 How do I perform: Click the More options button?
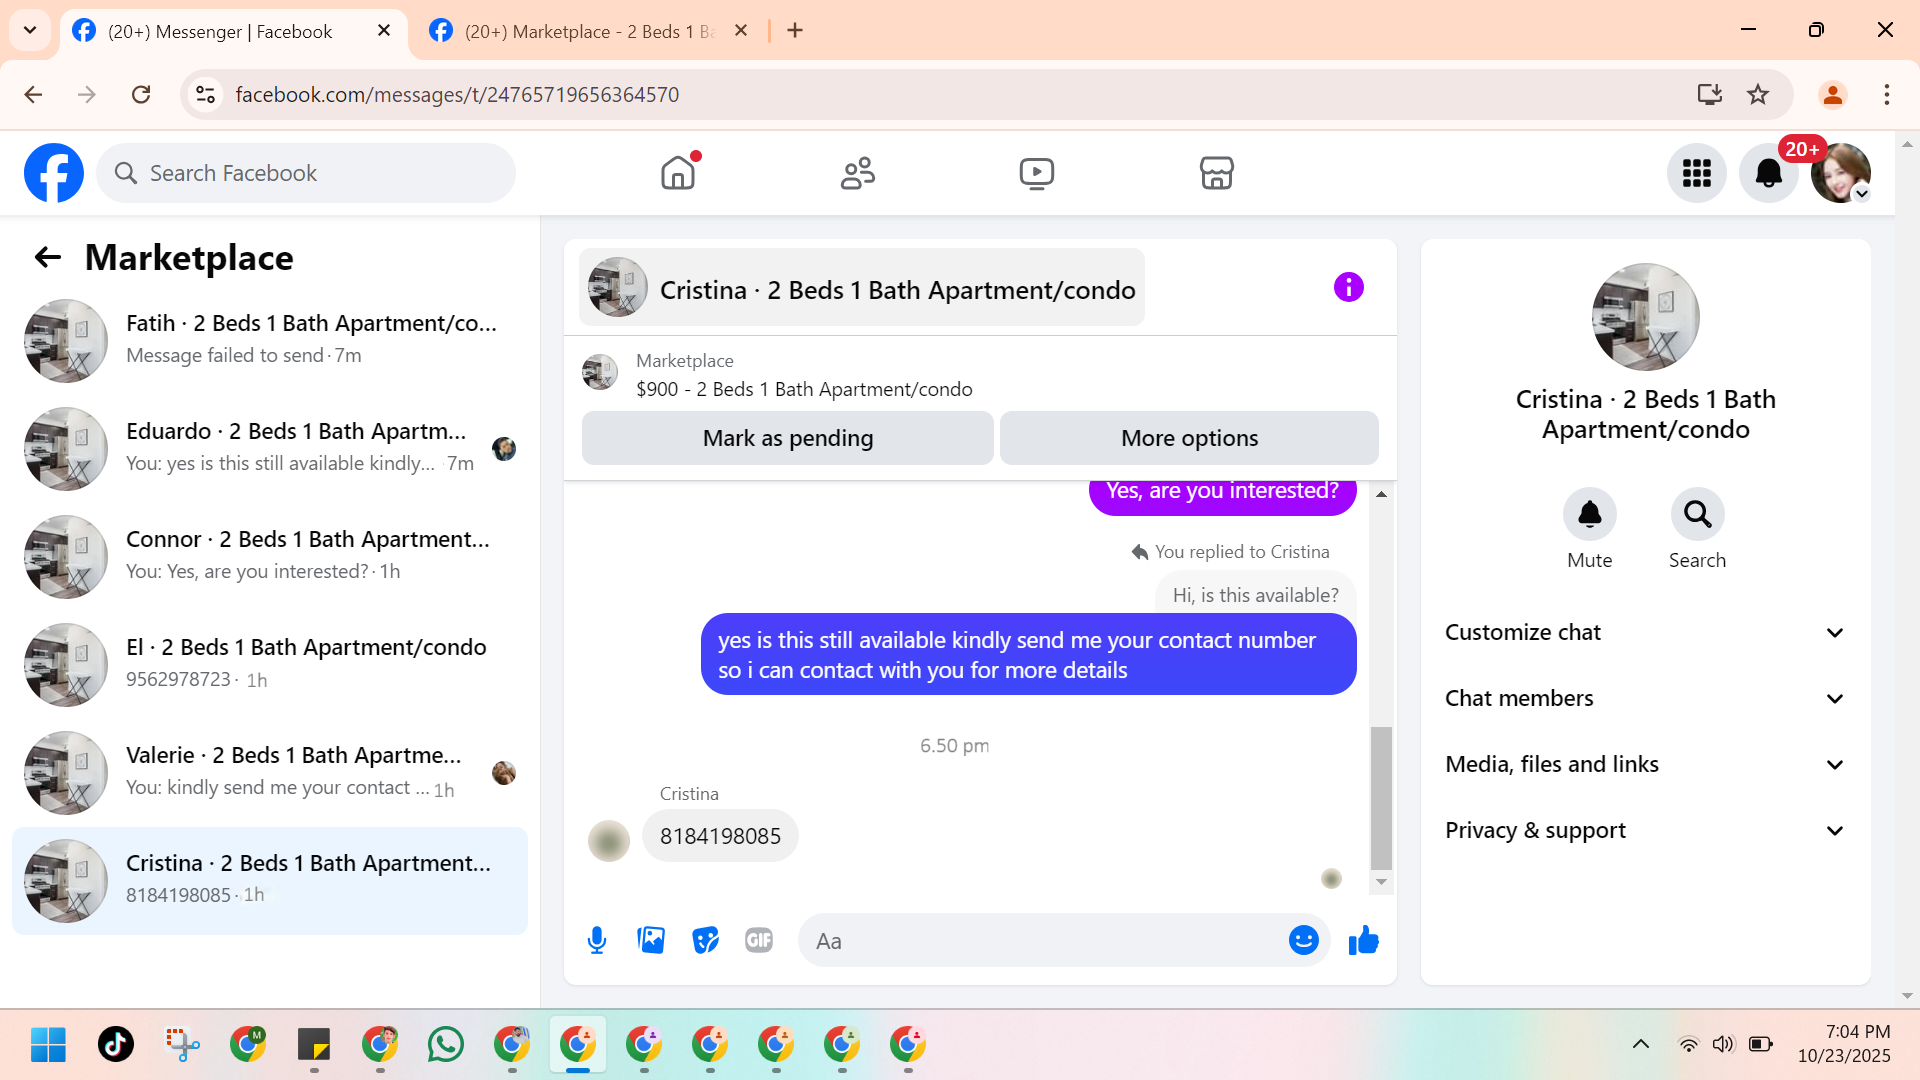pos(1189,438)
